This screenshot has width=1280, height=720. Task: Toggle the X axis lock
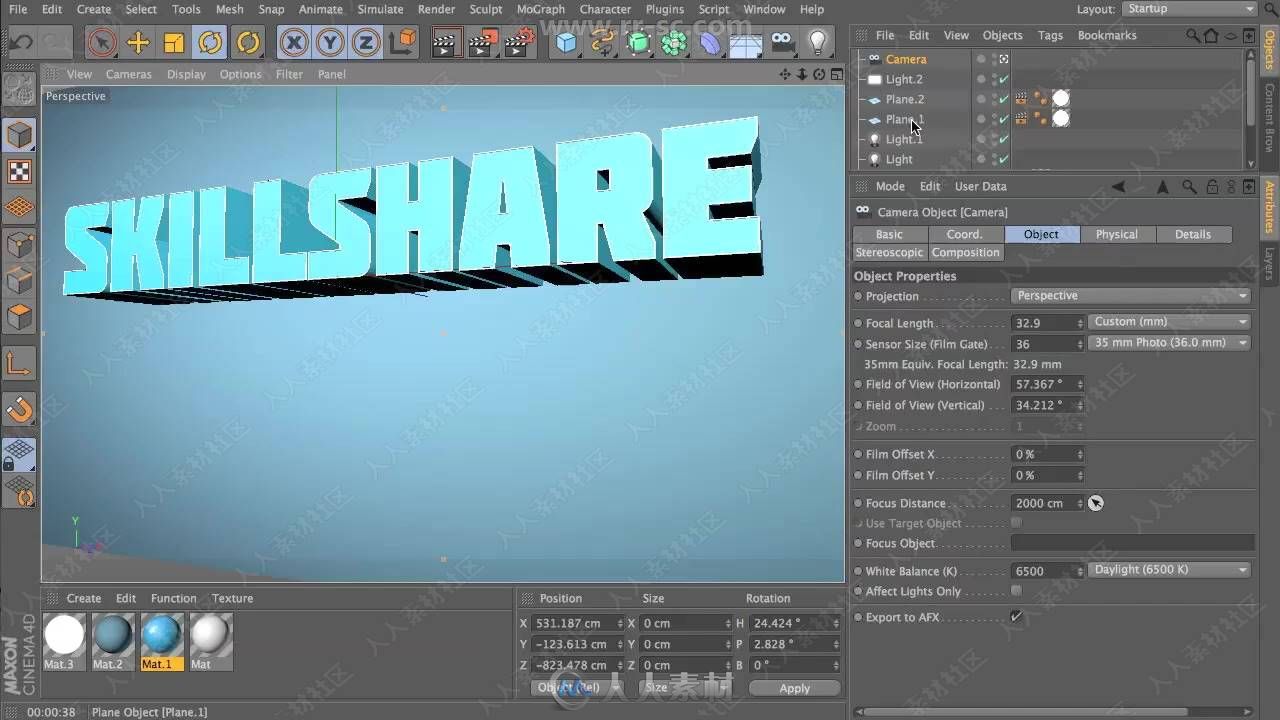click(293, 43)
